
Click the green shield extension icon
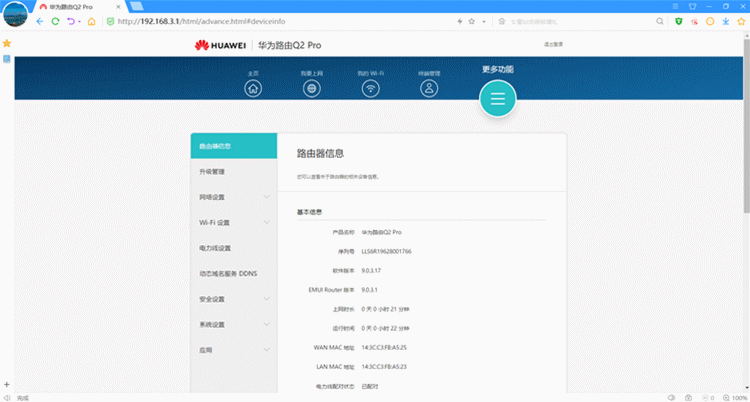(678, 21)
